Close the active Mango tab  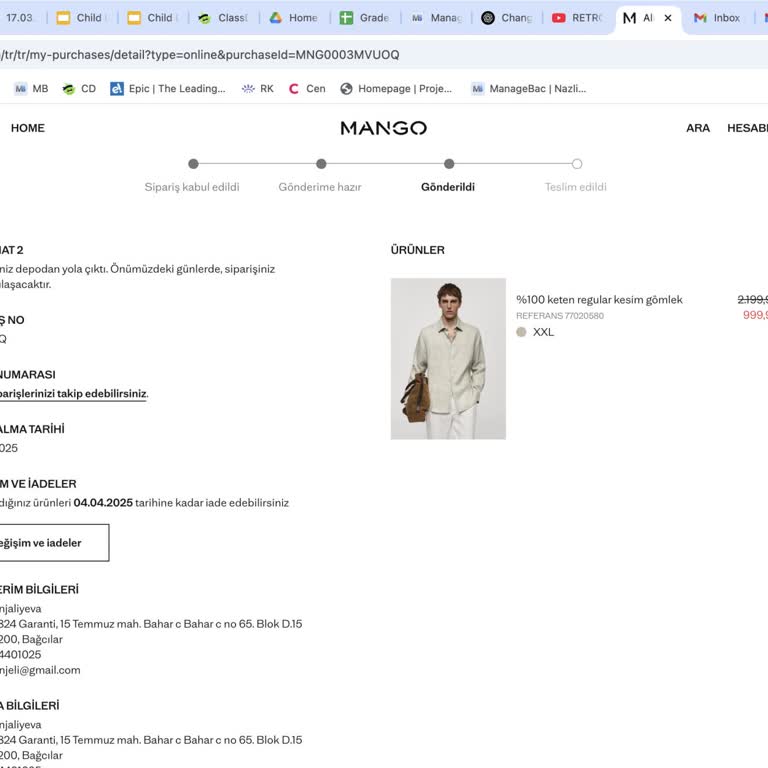pyautogui.click(x=668, y=18)
